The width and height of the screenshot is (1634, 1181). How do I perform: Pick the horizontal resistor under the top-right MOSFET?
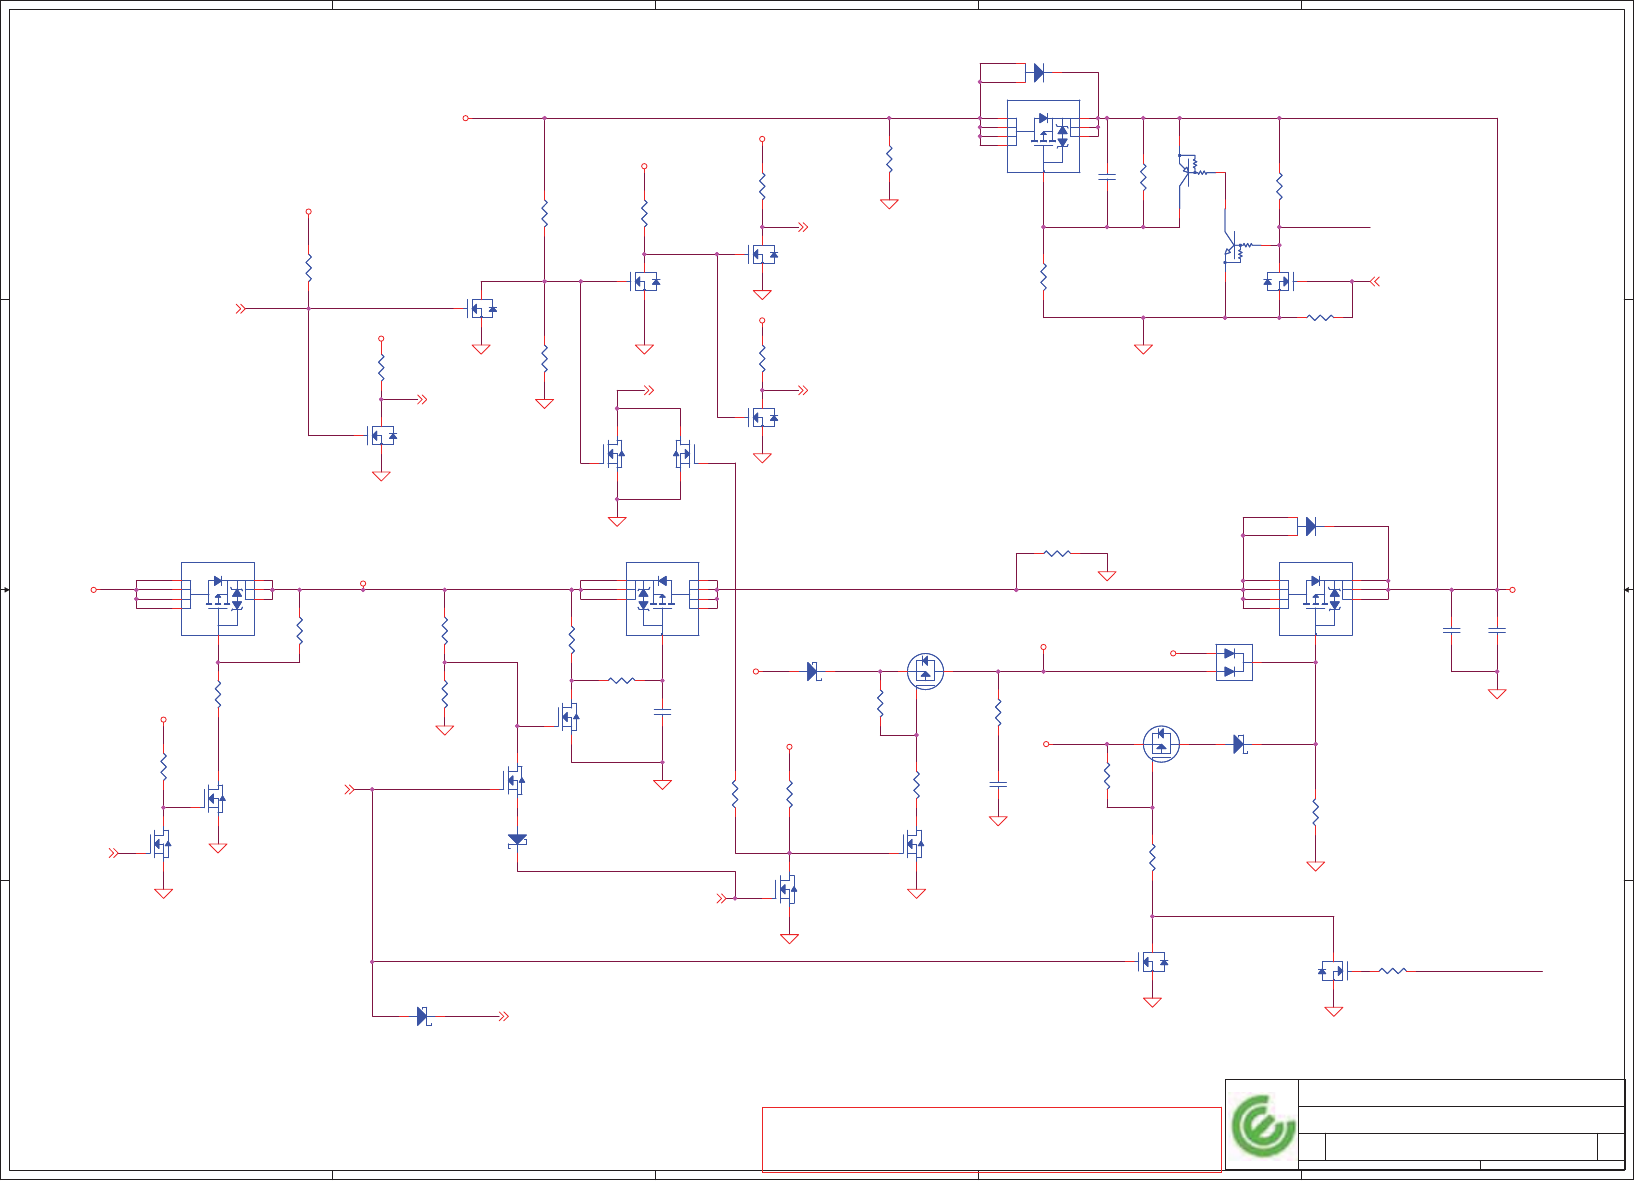1320,318
